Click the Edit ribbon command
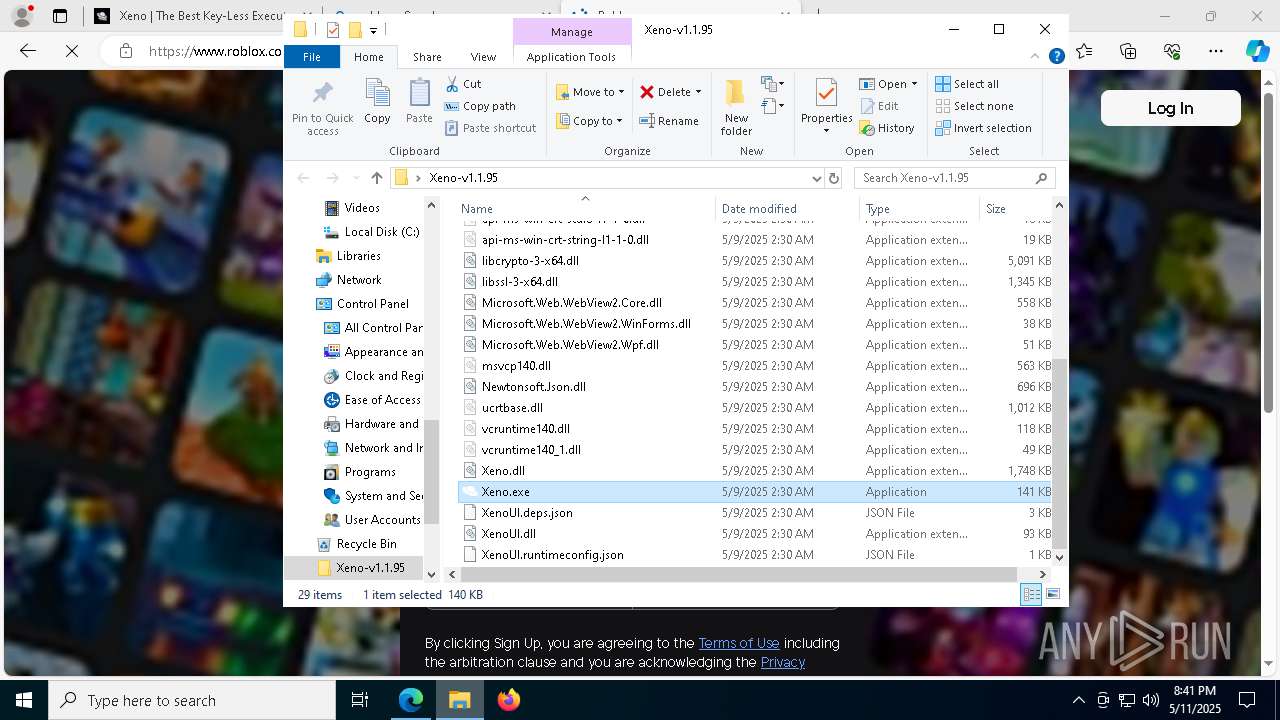The image size is (1280, 720). 879,106
